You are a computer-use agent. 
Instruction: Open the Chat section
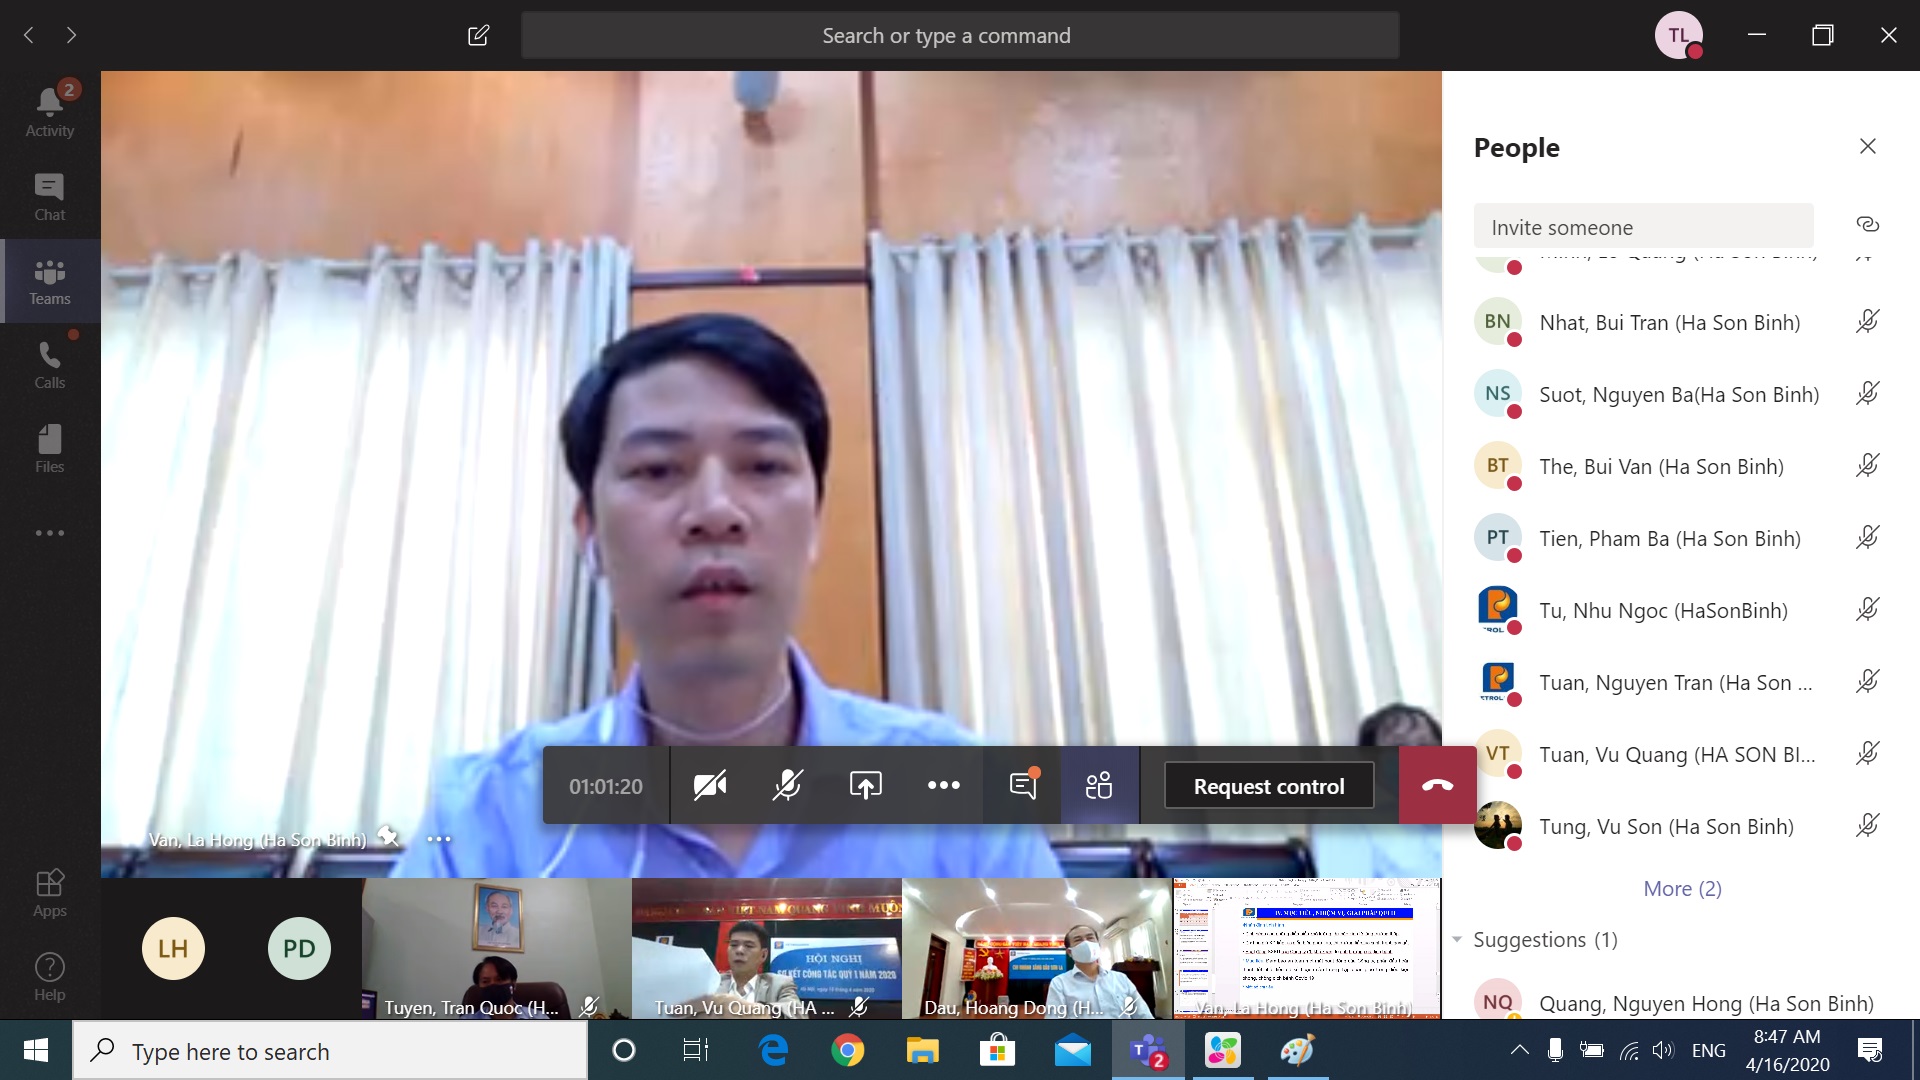click(x=50, y=197)
